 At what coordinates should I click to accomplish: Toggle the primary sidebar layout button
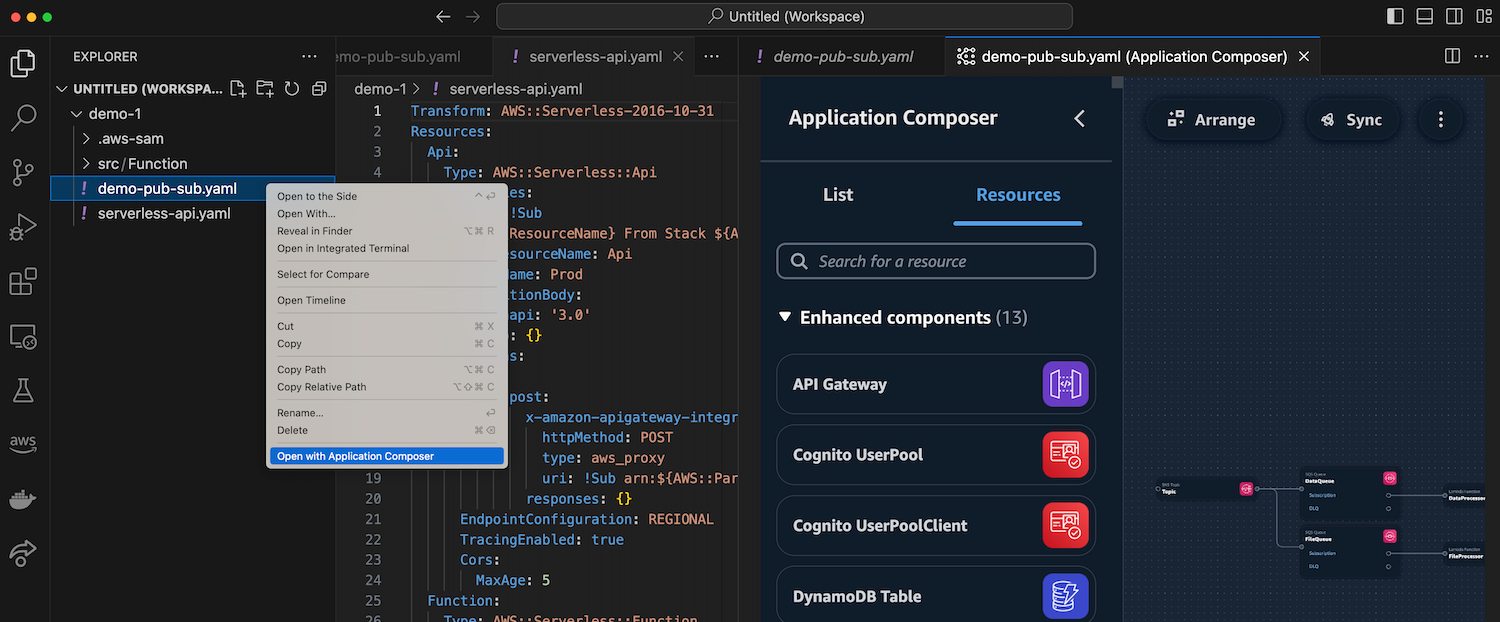point(1395,16)
